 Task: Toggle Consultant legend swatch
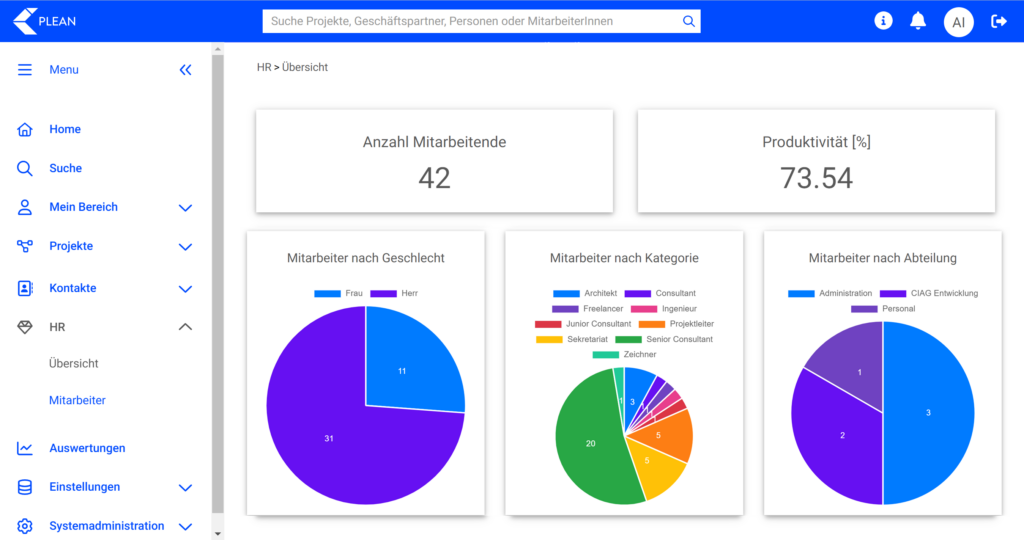pyautogui.click(x=637, y=294)
